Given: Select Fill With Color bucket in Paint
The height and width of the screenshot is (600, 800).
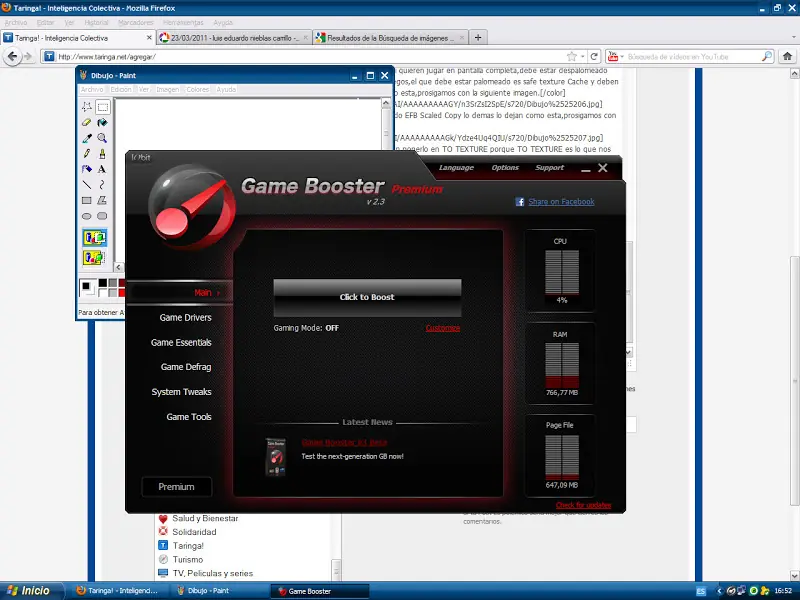Looking at the screenshot, I should tap(103, 122).
